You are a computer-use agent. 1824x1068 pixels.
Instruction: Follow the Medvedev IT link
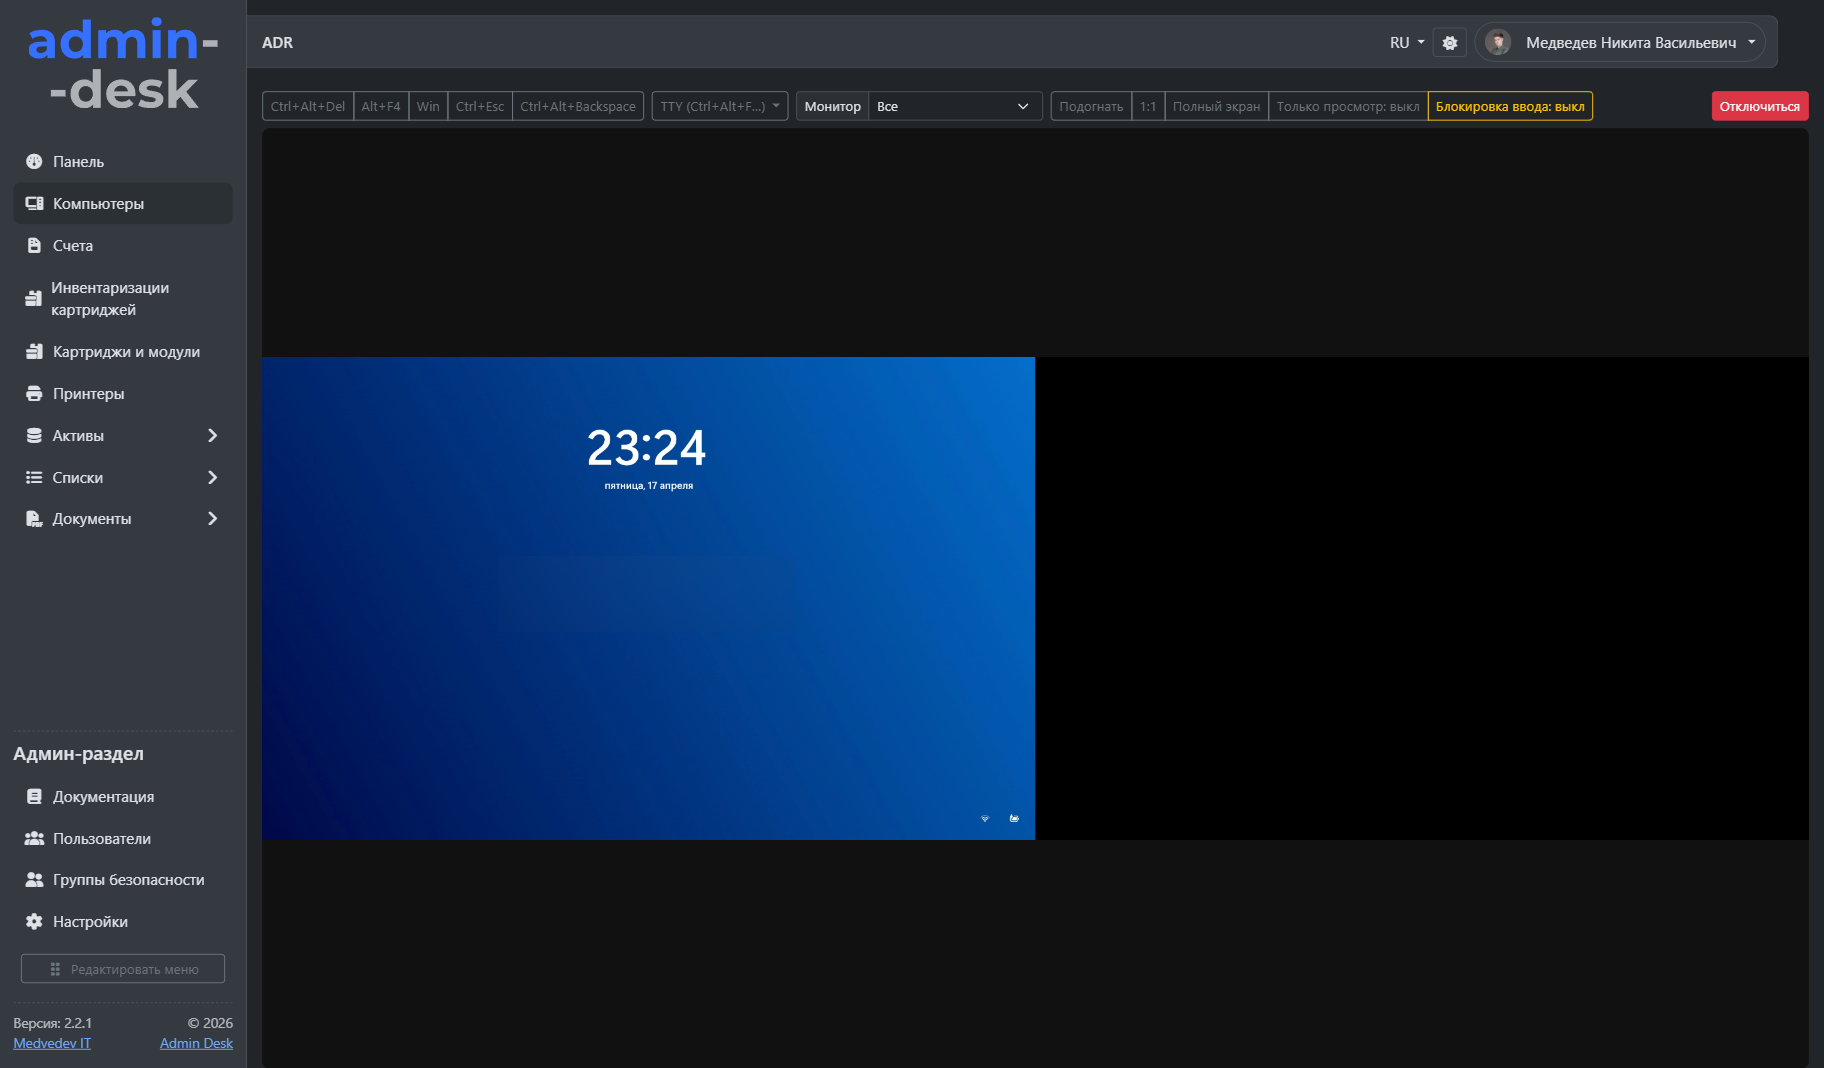point(52,1043)
